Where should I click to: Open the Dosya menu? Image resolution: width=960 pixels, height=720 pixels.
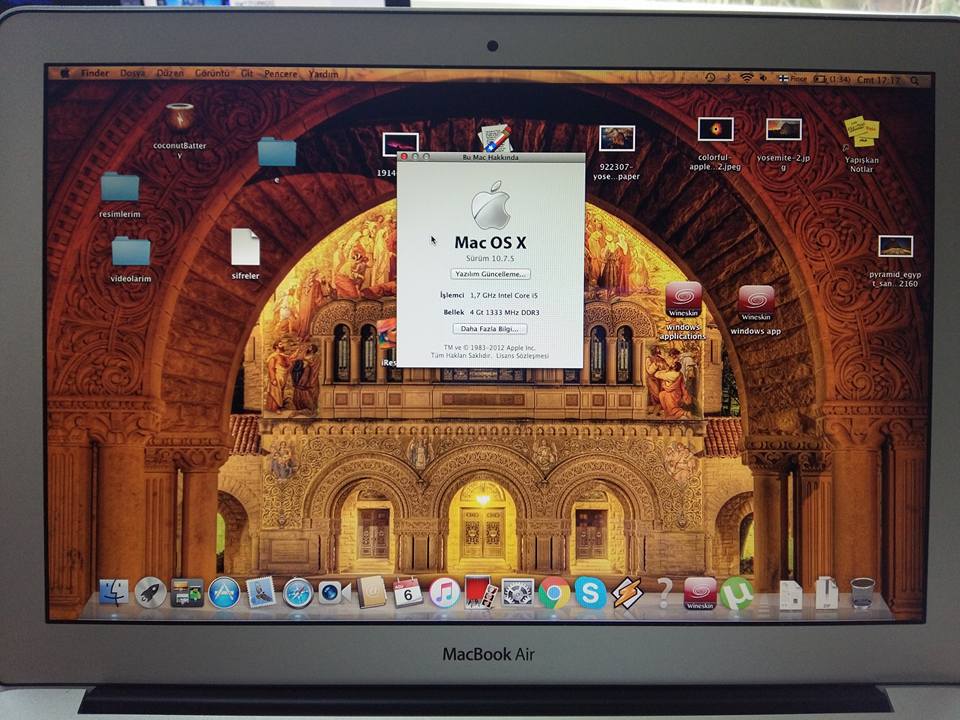click(133, 73)
